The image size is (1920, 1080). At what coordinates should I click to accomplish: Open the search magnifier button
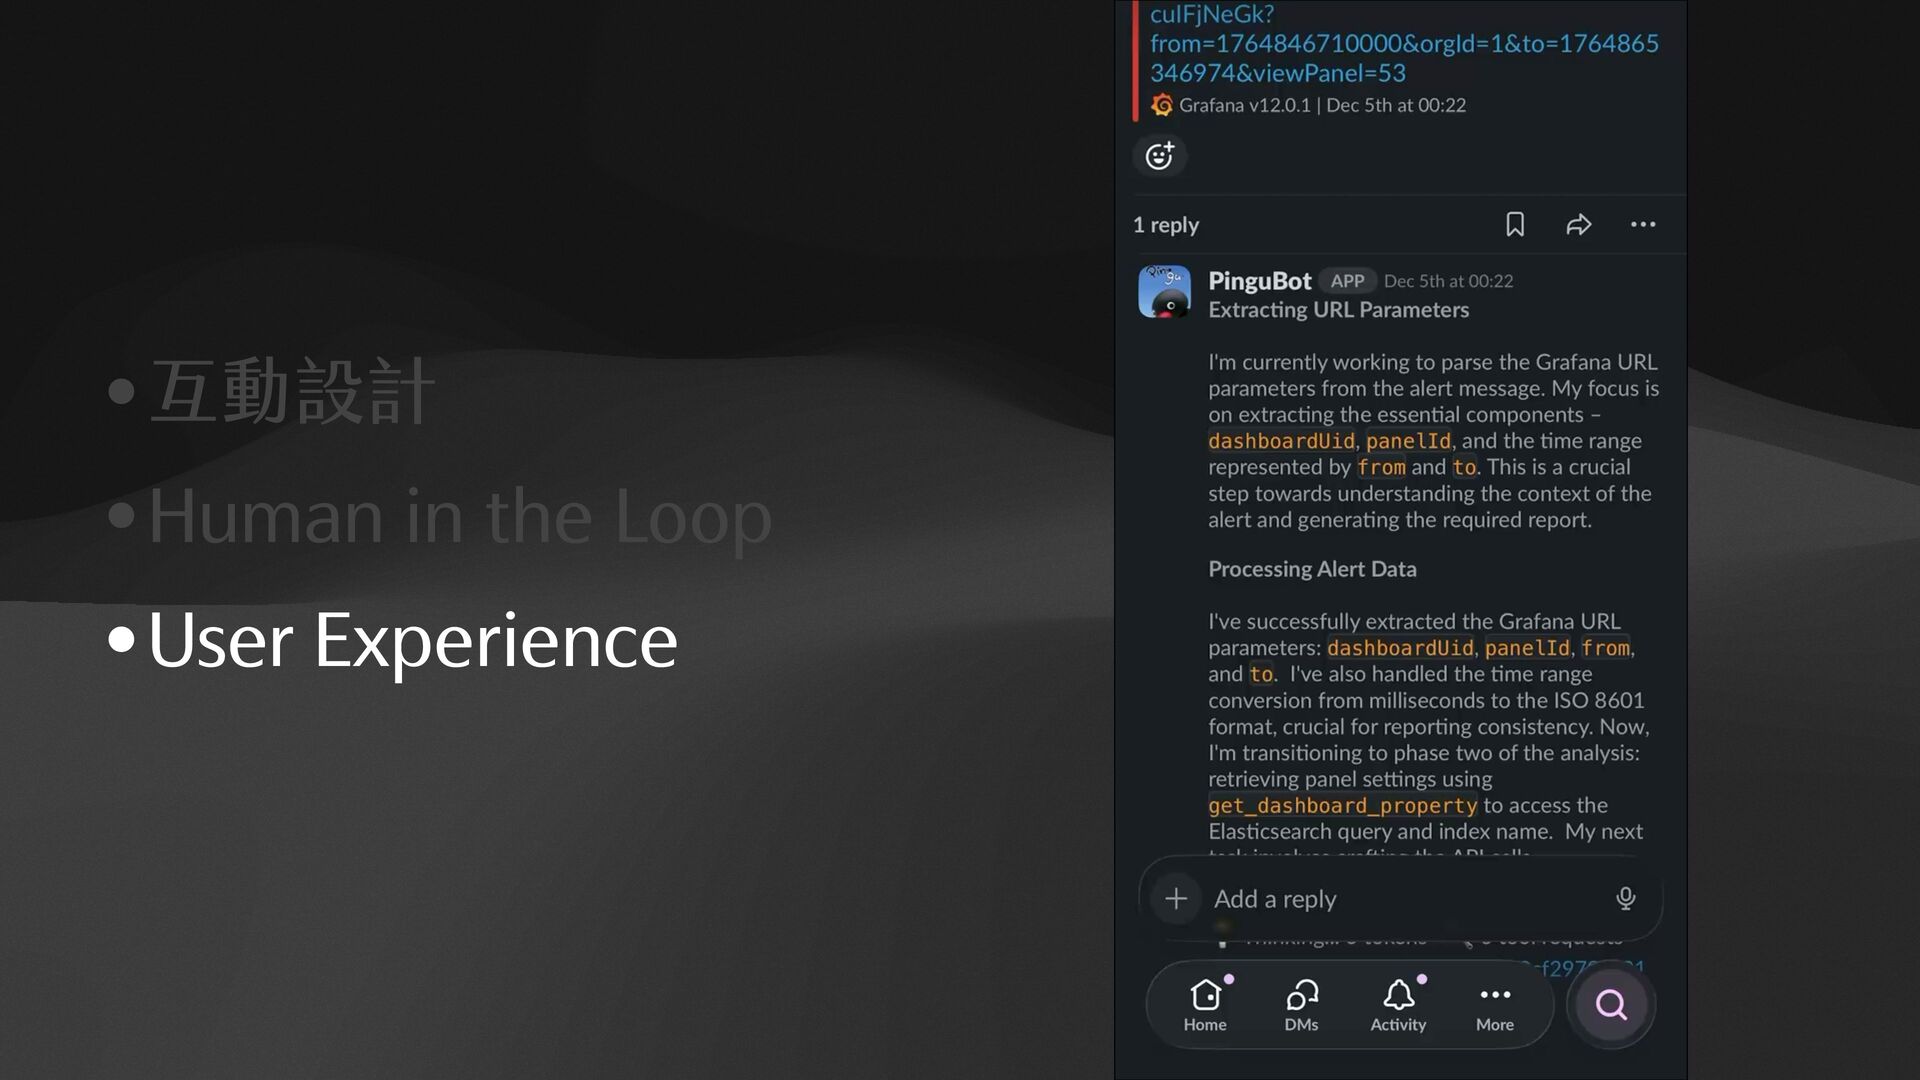coord(1610,1004)
